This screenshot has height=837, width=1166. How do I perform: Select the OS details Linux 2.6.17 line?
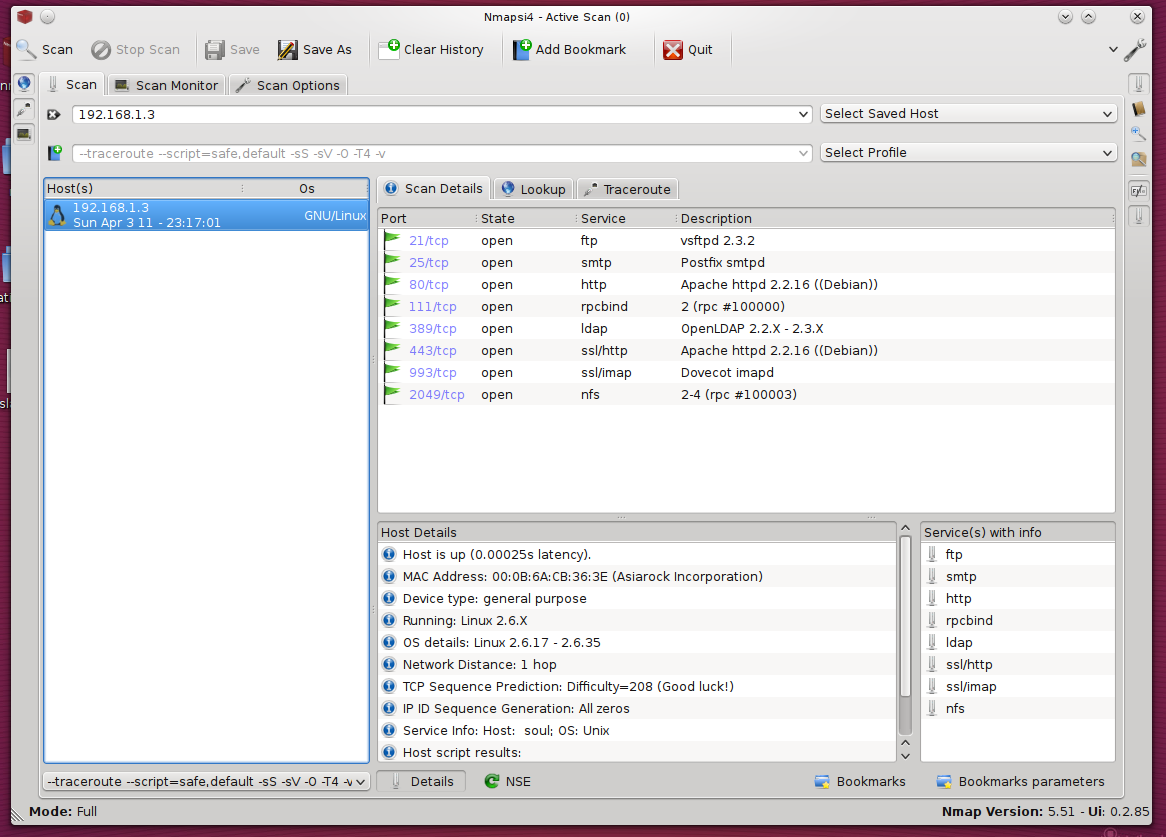pyautogui.click(x=637, y=642)
